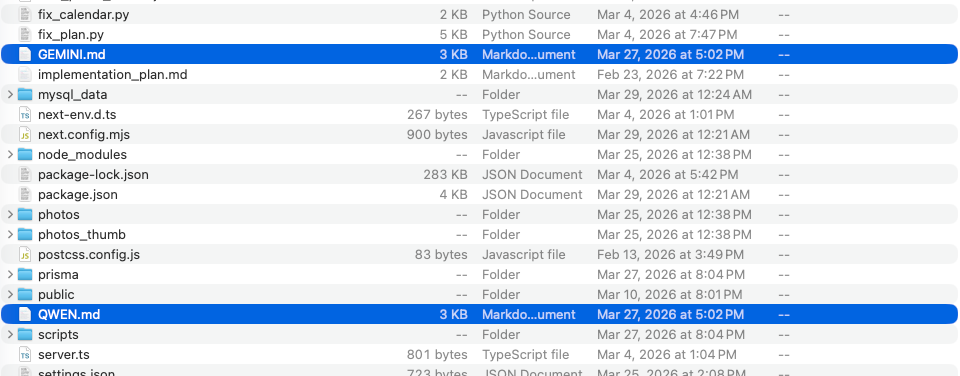The height and width of the screenshot is (376, 960).
Task: Click the next-env.d.ts TypeScript icon
Action: (x=24, y=115)
